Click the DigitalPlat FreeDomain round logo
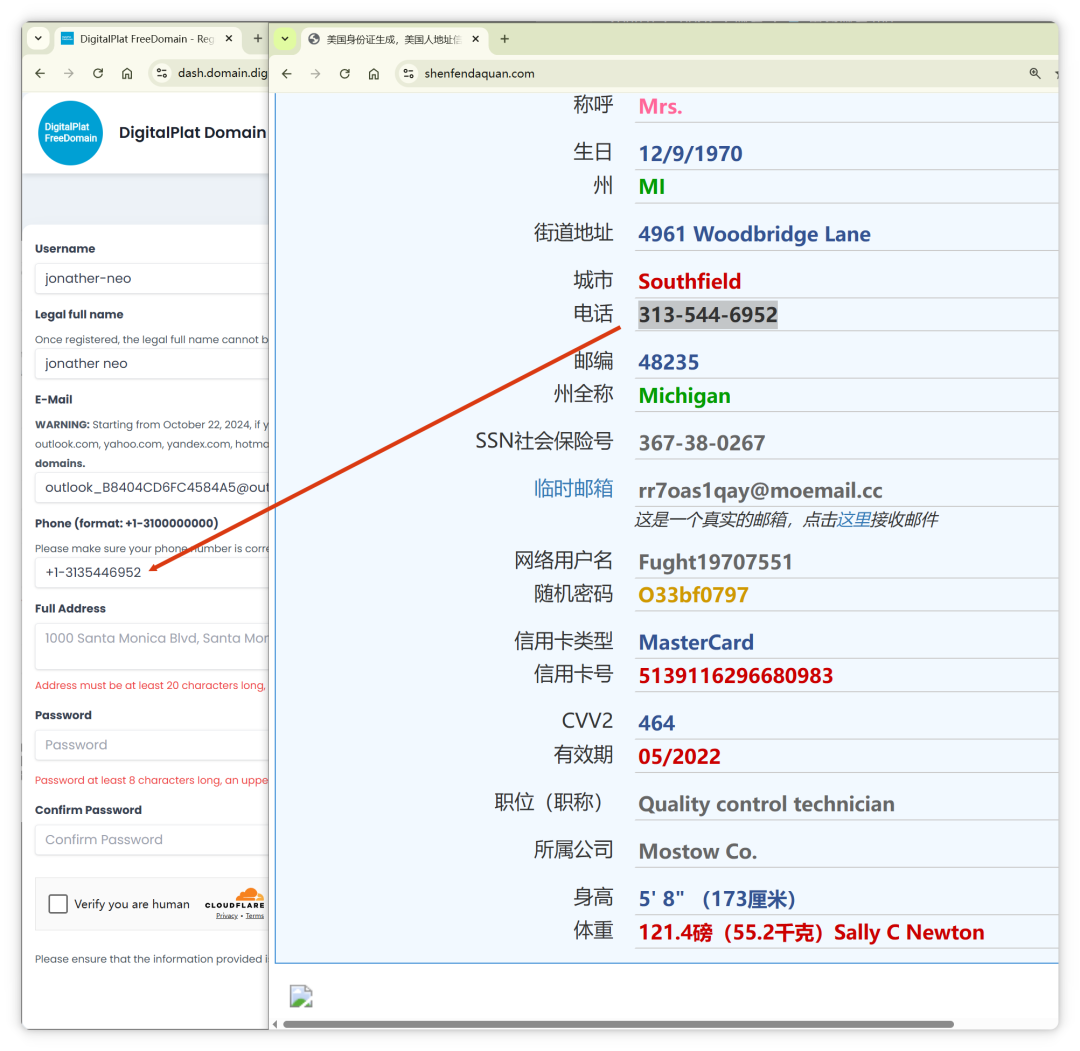Viewport: 1080px width, 1051px height. [70, 133]
